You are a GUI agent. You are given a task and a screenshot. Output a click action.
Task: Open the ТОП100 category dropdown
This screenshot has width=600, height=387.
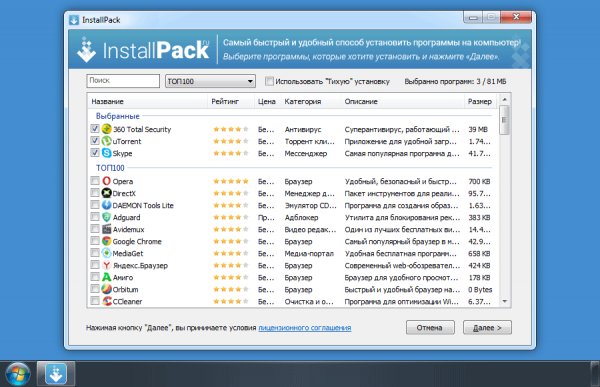[x=210, y=81]
